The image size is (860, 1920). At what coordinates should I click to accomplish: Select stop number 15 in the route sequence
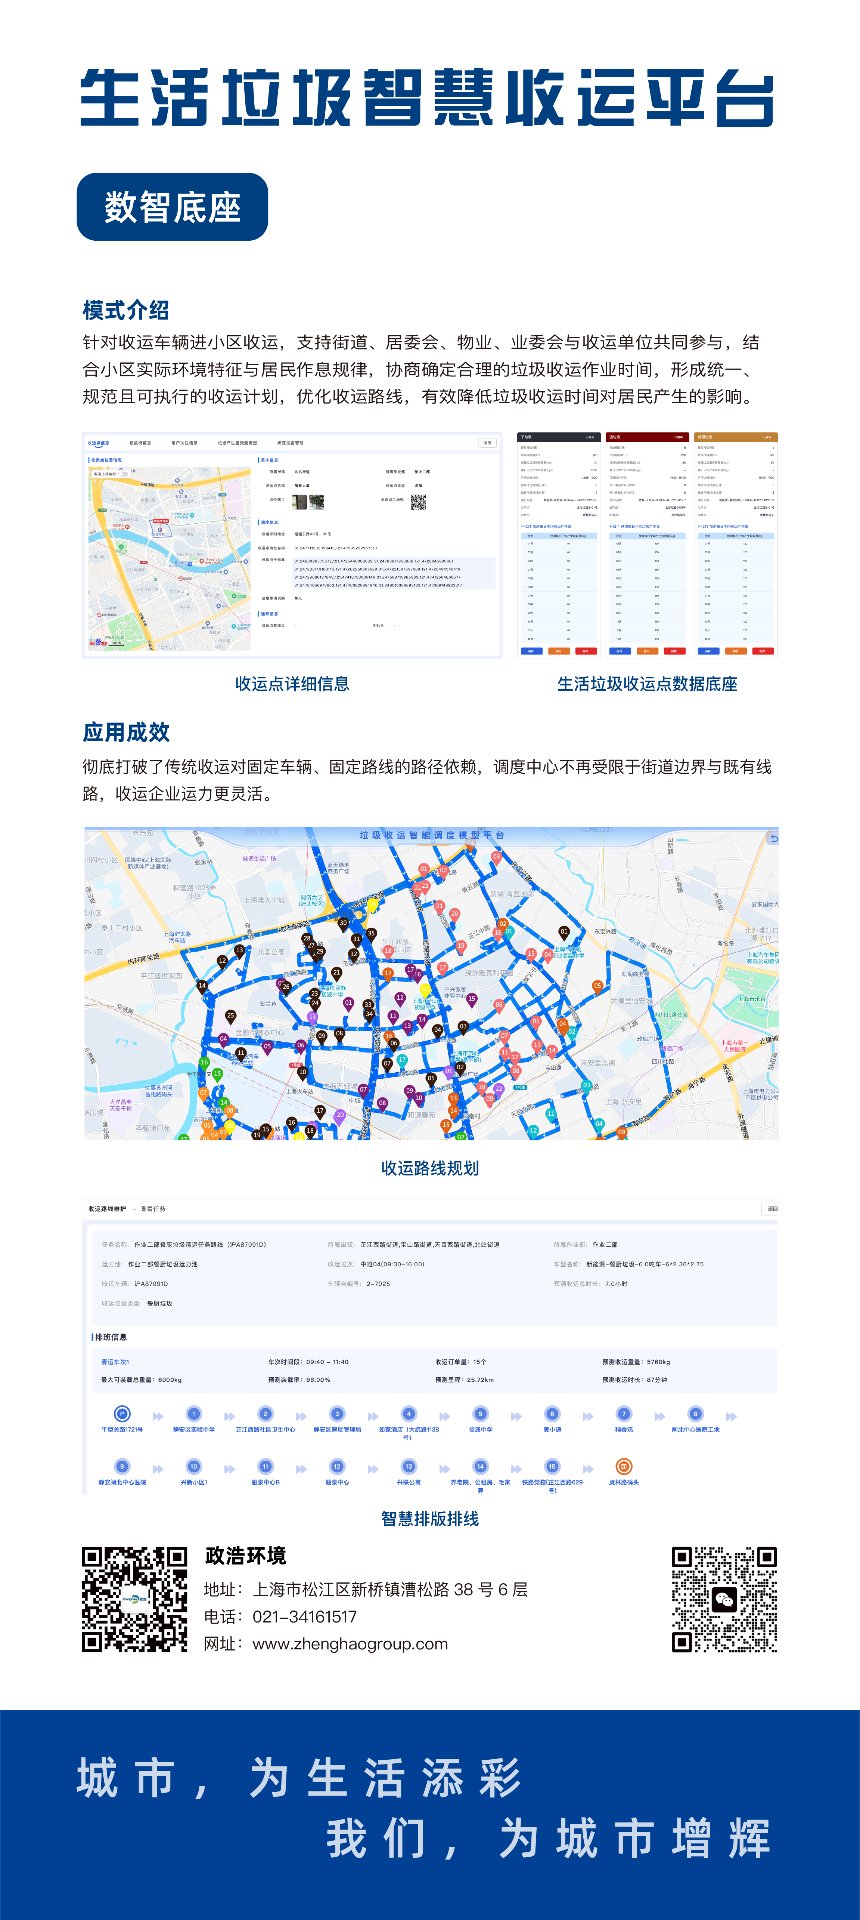552,1467
